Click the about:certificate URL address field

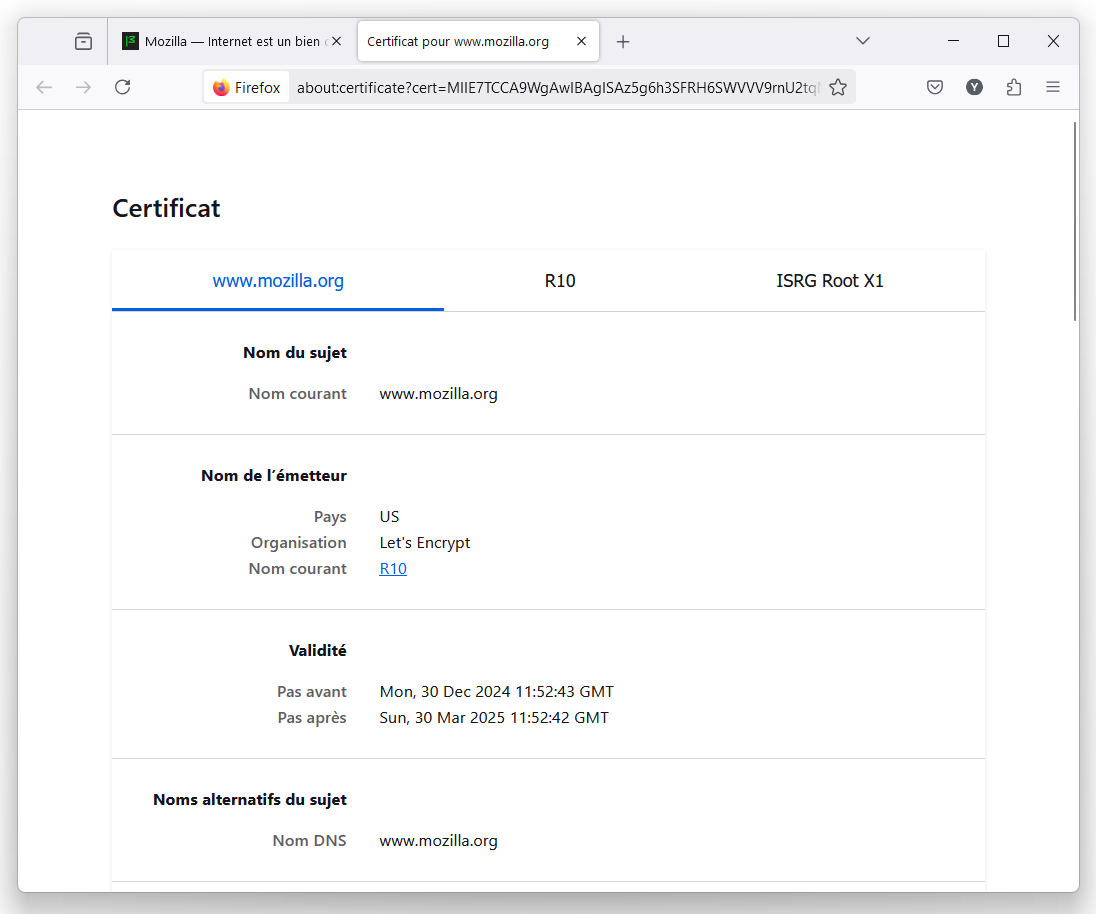tap(556, 87)
